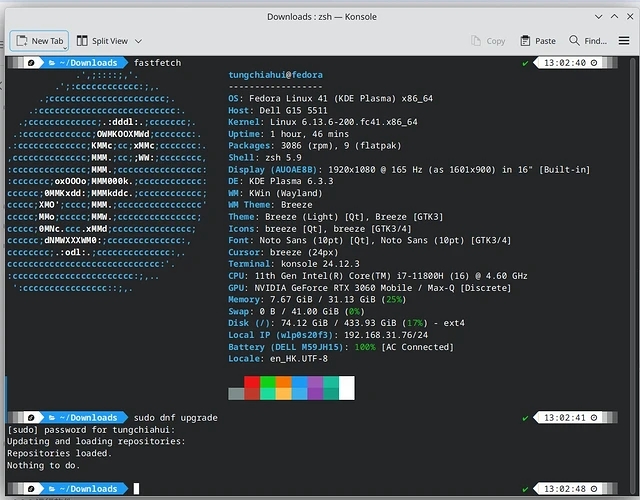This screenshot has height=500, width=640.
Task: Click the green checkmark beside 13:02:41
Action: 525,417
